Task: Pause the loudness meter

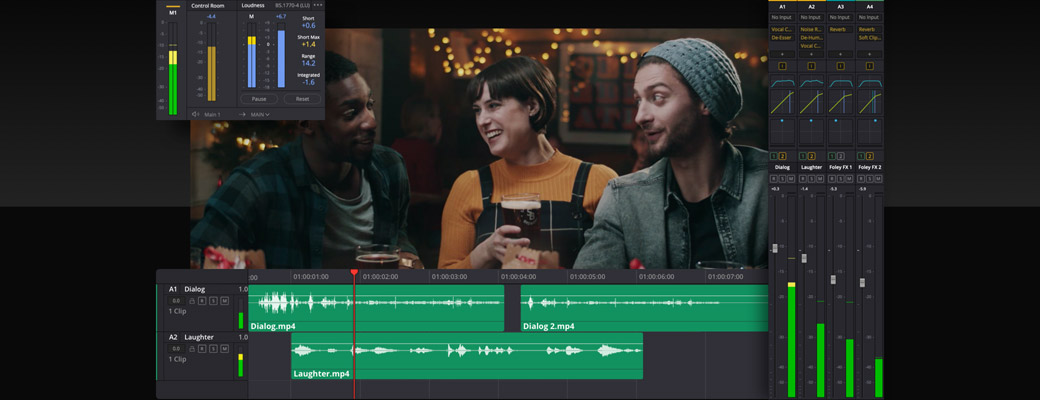Action: pyautogui.click(x=259, y=99)
